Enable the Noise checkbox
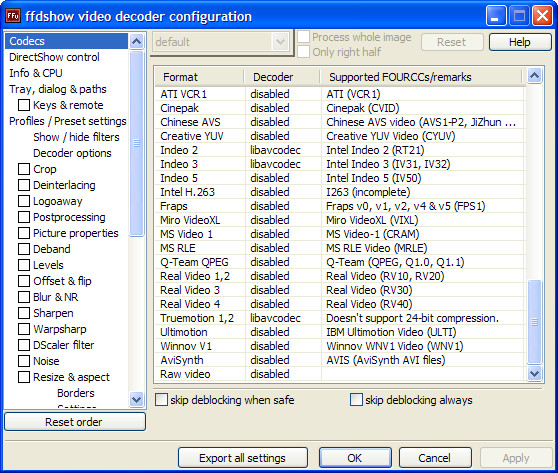558x473 pixels. click(24, 361)
